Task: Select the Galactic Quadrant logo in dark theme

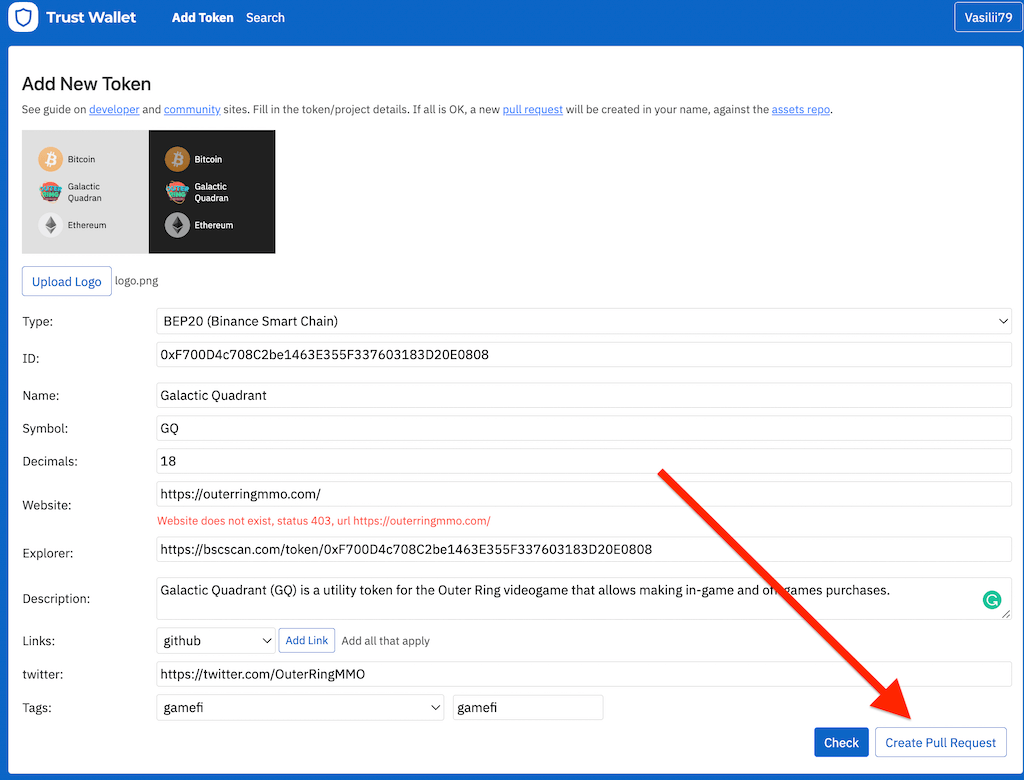Action: click(178, 191)
